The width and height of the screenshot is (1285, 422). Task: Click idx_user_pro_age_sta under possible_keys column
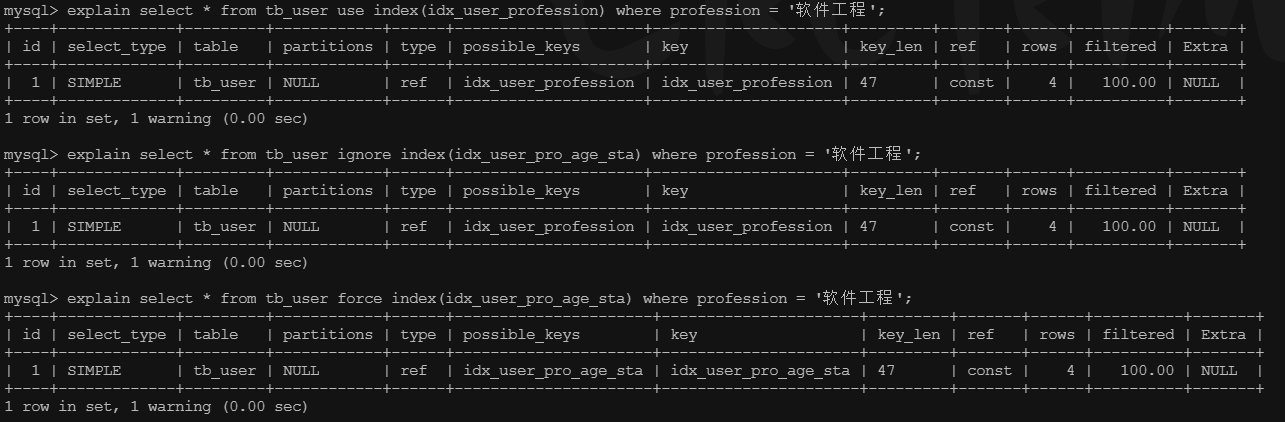553,371
